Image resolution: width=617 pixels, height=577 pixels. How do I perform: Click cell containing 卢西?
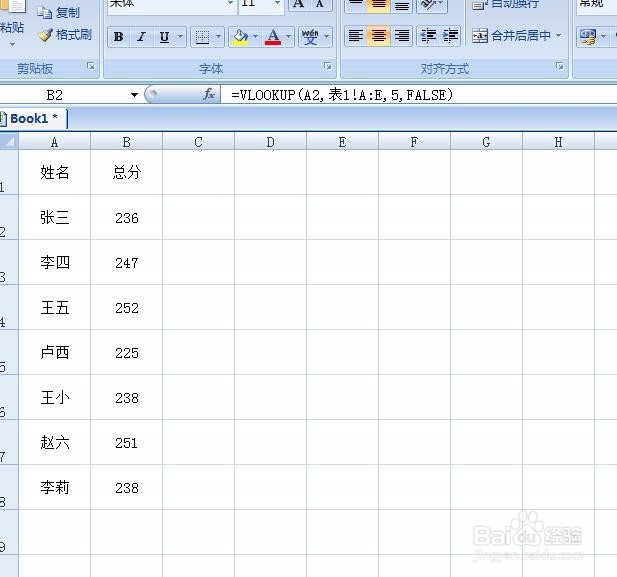(55, 352)
